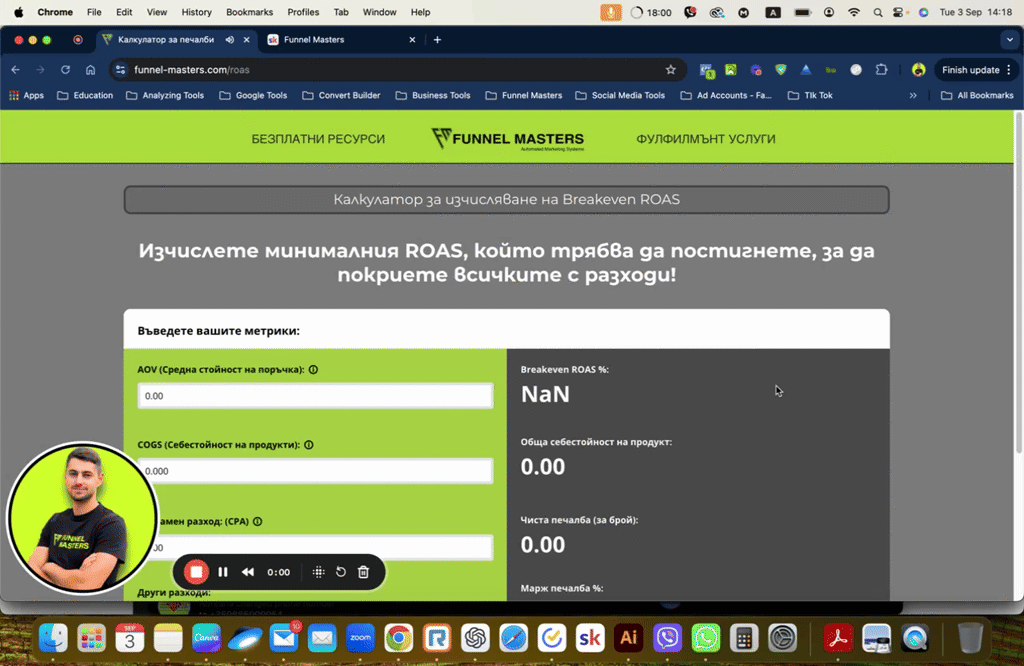
Task: Restart the recording with circular arrow icon
Action: click(x=341, y=572)
